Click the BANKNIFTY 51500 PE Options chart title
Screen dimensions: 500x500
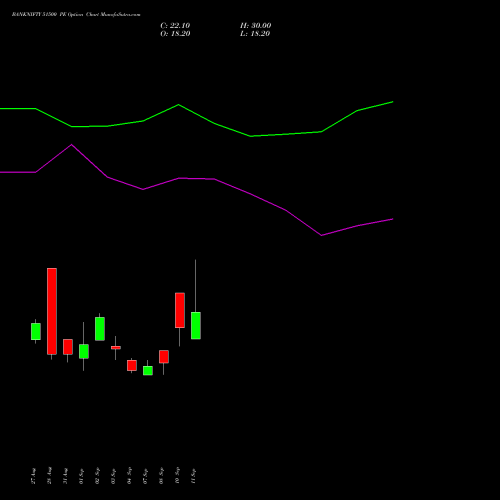click(76, 14)
